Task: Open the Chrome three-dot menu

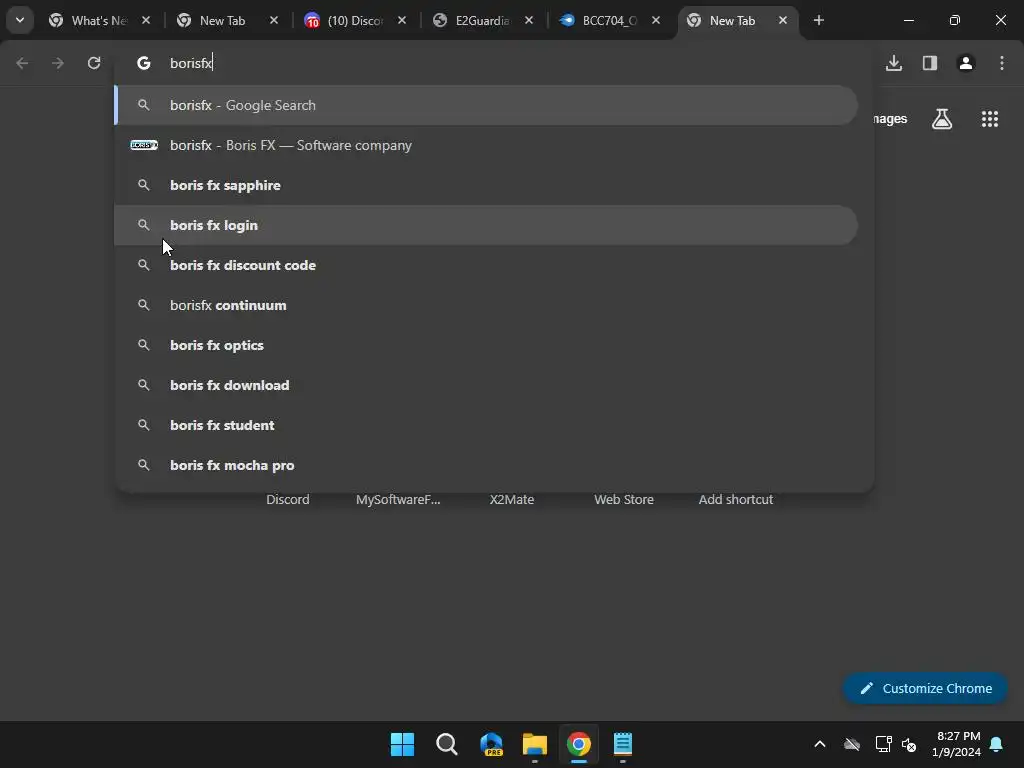Action: [x=1001, y=63]
